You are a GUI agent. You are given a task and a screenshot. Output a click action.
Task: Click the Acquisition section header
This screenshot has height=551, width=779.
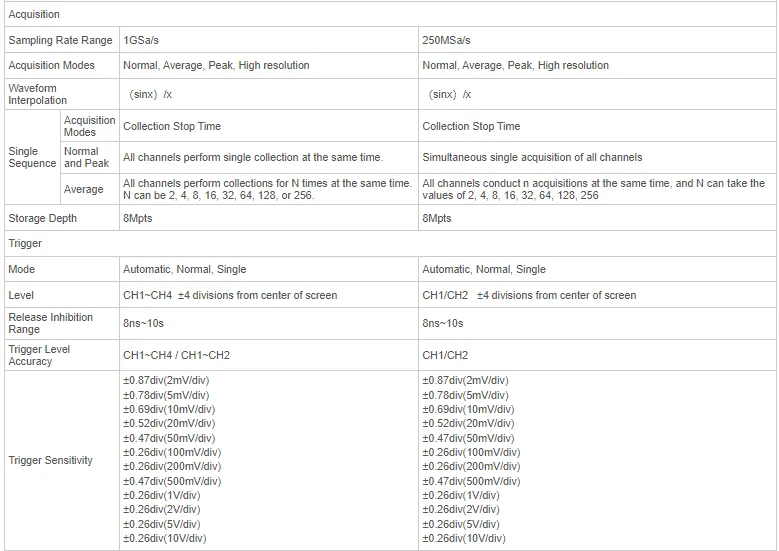coord(34,15)
